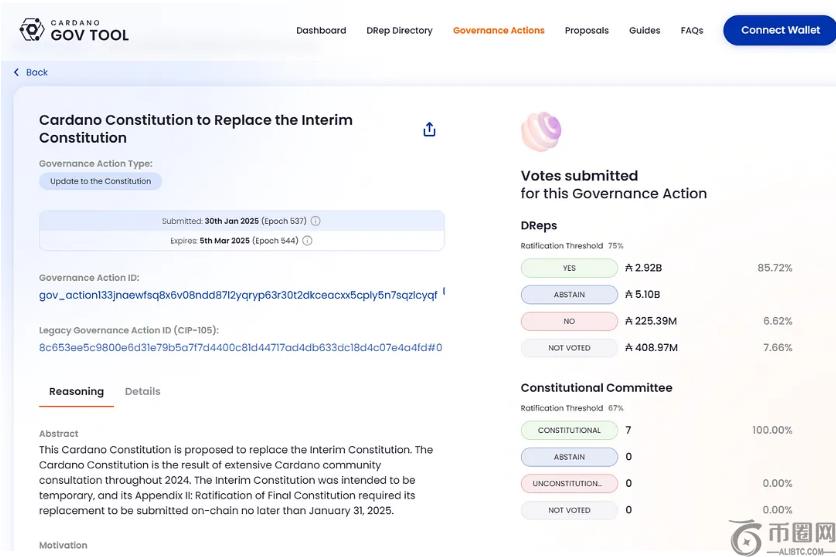Click the DReps YES vote pill

click(x=569, y=268)
